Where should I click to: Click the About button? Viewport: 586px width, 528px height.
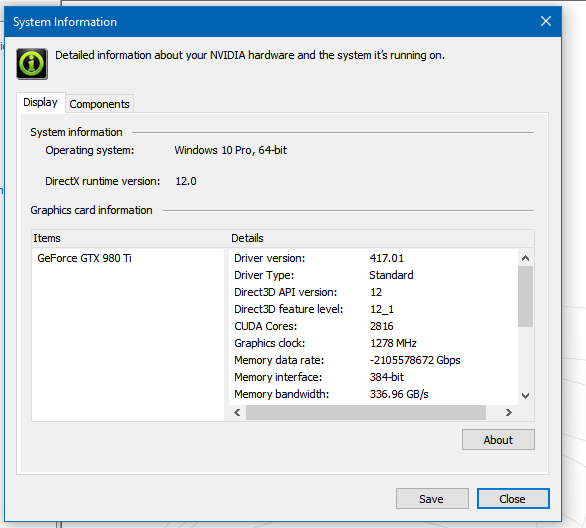(498, 440)
